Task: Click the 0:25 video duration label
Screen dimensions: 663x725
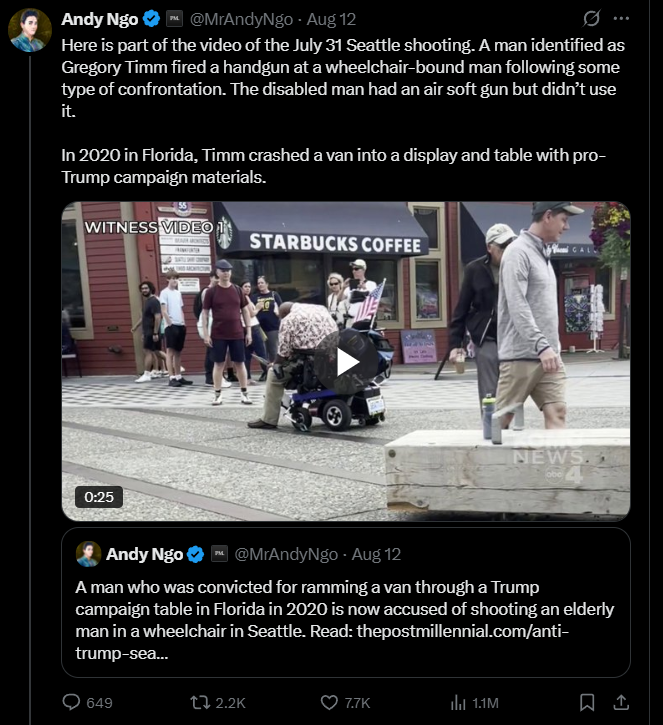Action: 99,497
